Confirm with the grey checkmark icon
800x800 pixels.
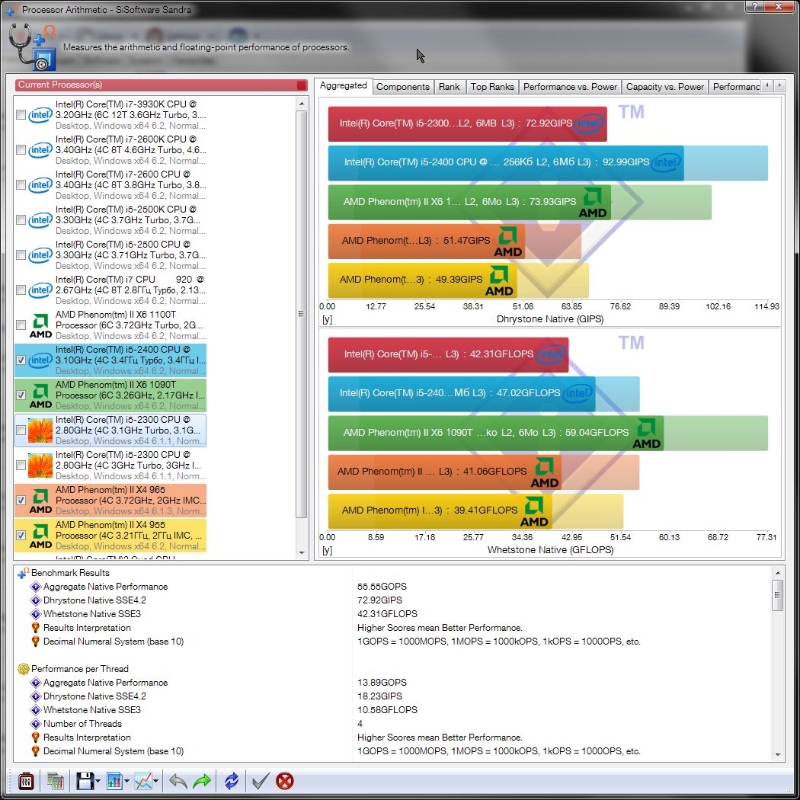261,781
